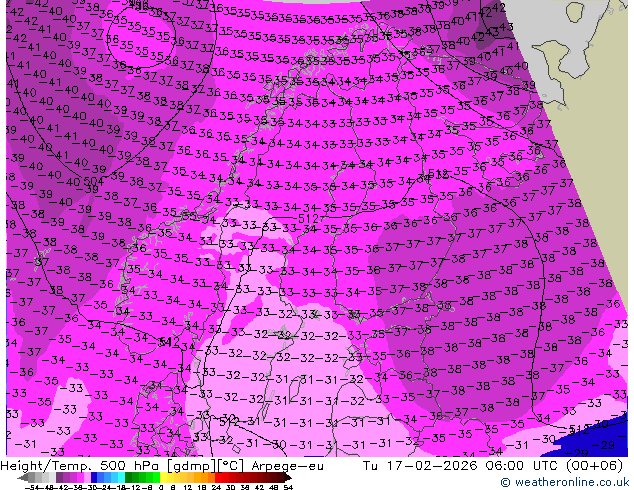
Task: Click the weatheronline.co.uk copyright link
Action: pos(565,482)
